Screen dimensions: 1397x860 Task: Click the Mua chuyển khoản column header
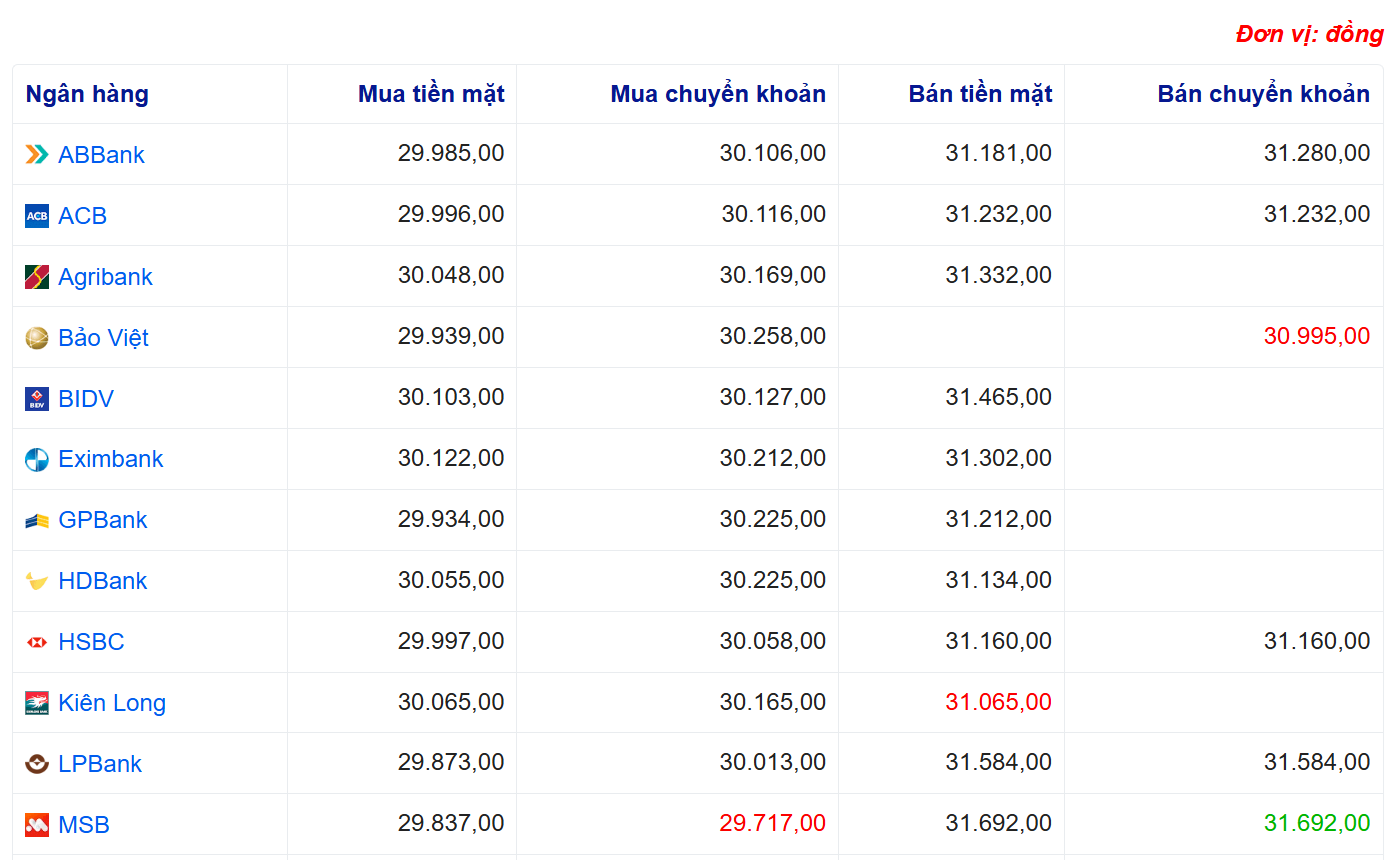coord(718,94)
